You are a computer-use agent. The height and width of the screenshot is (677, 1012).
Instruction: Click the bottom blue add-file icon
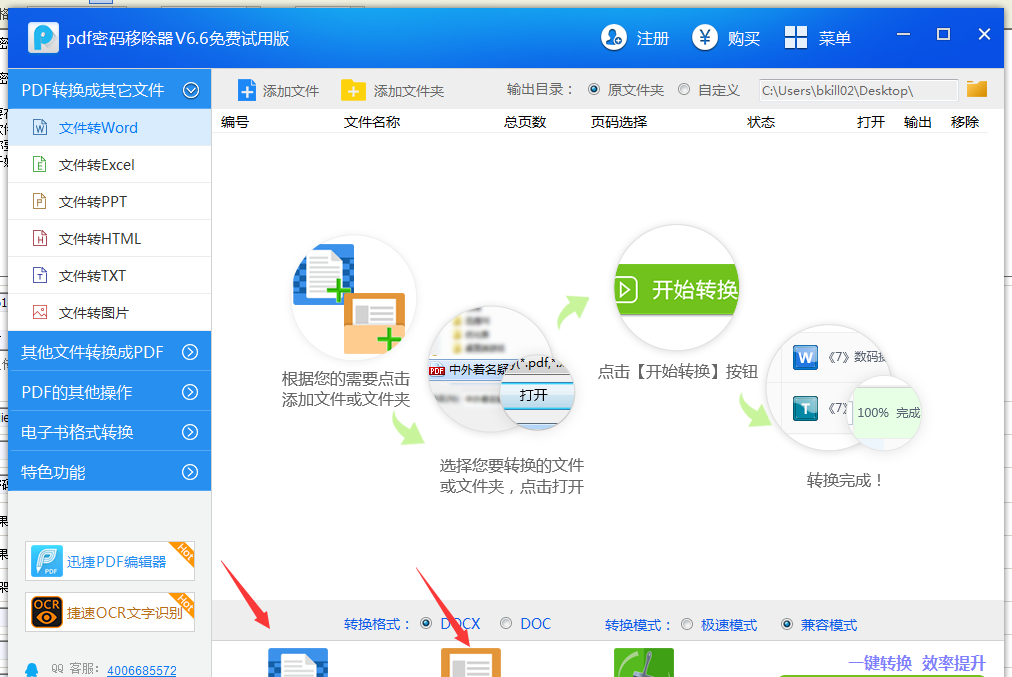click(298, 663)
